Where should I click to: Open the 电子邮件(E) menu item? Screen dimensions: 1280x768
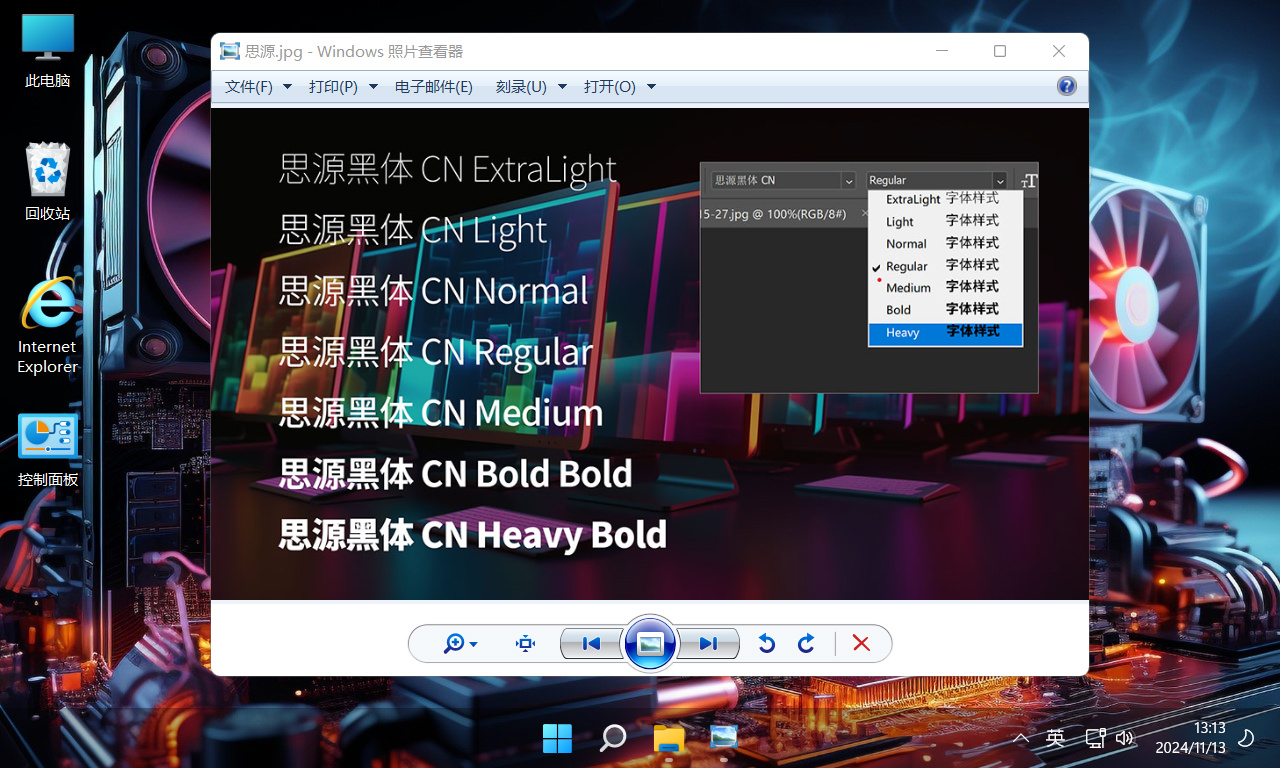click(x=433, y=87)
